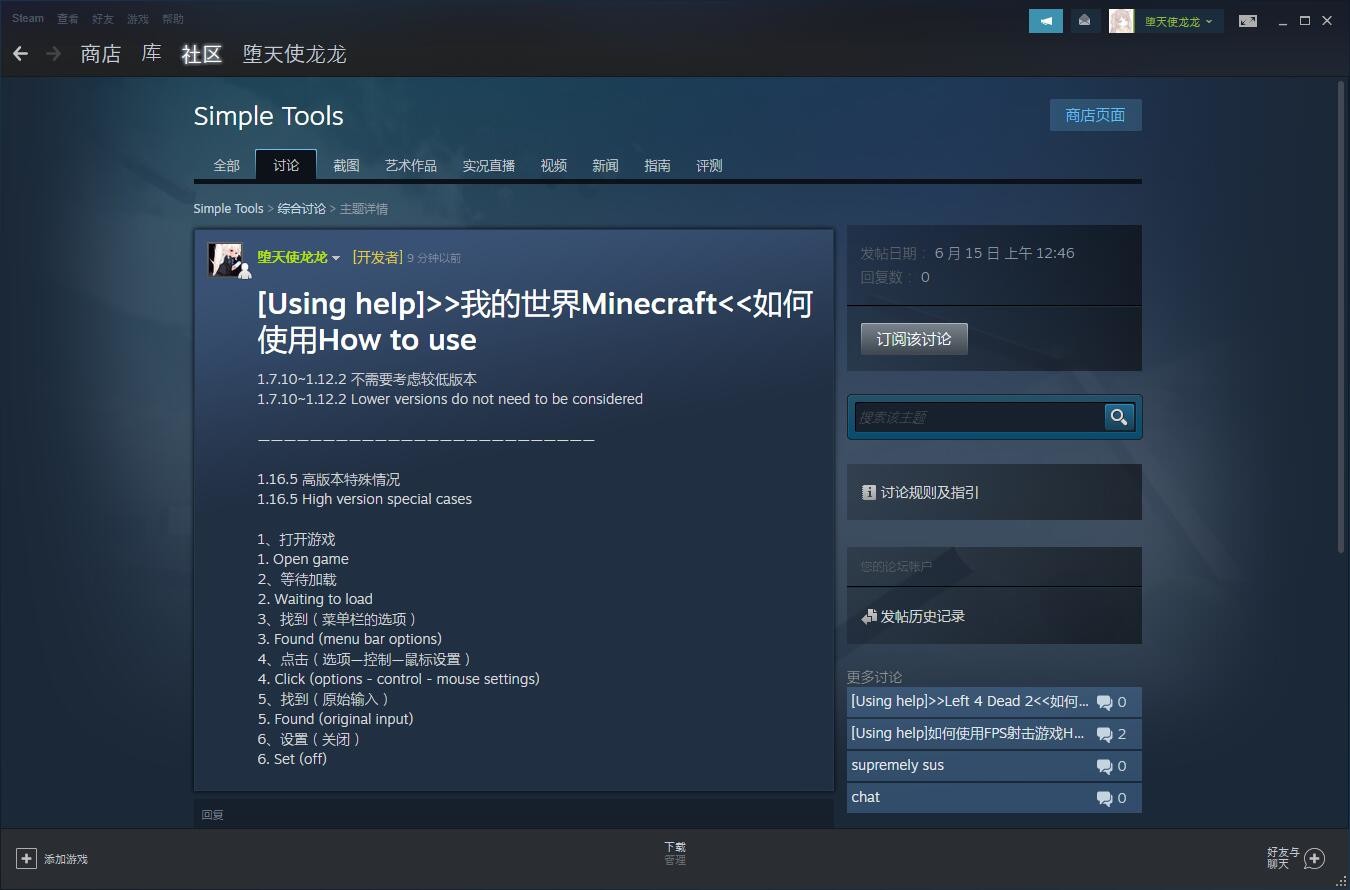Click the 订阅该讨论 button
Image resolution: width=1350 pixels, height=890 pixels.
pos(914,339)
